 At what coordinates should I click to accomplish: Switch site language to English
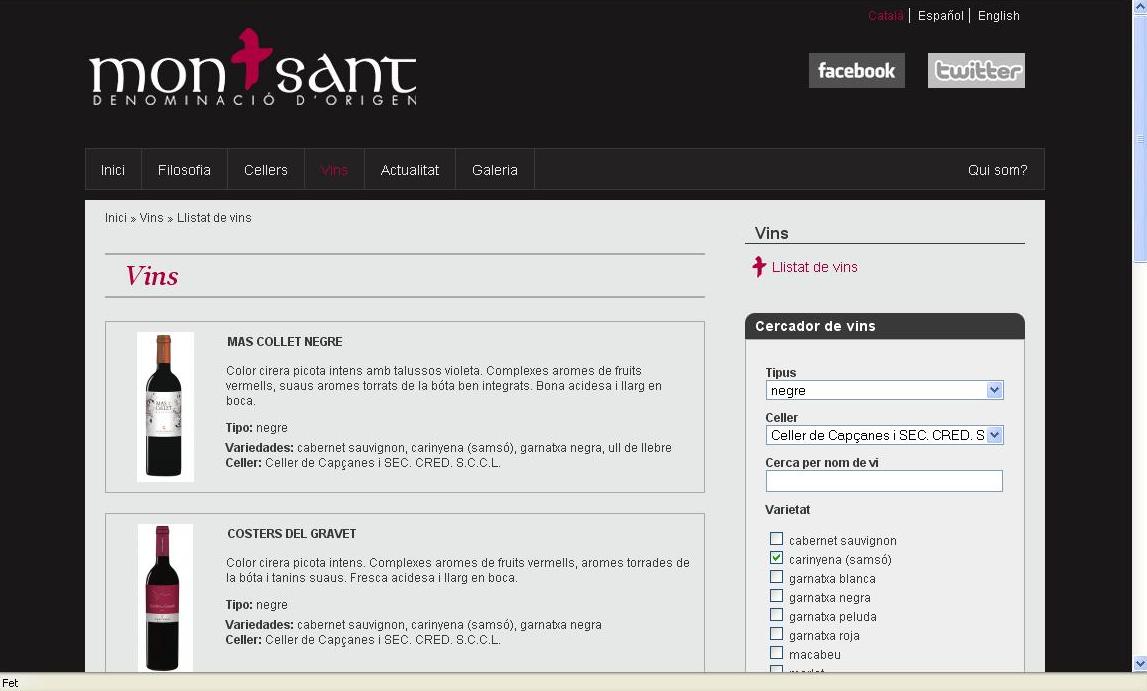click(x=999, y=15)
